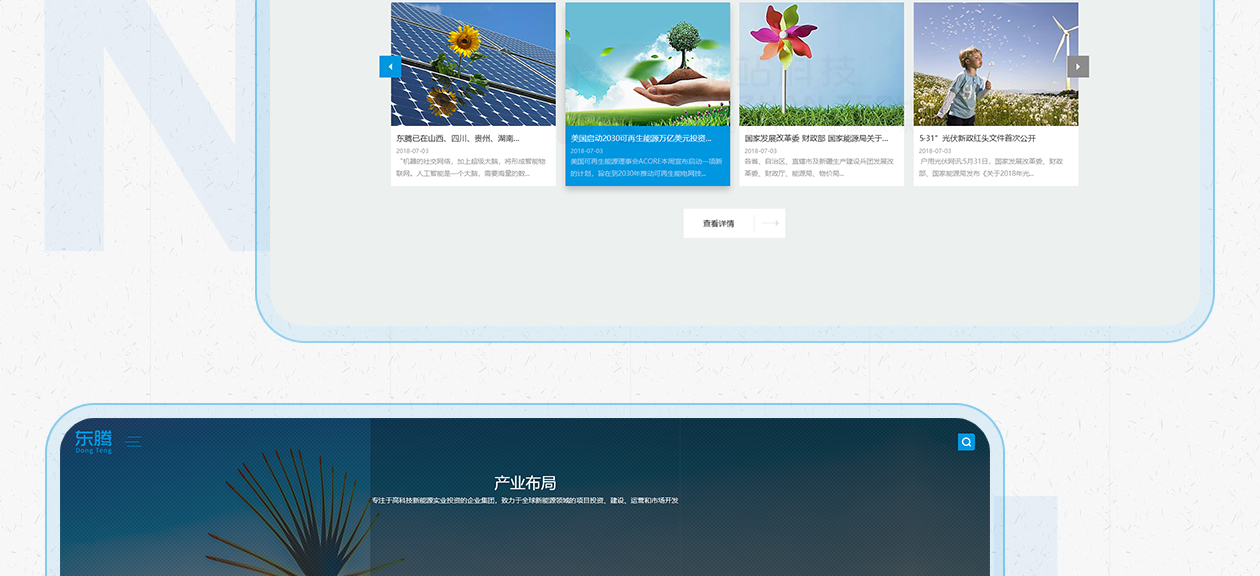Open article 5·31 光伏新政红头文件首次公开
The width and height of the screenshot is (1260, 576).
(x=977, y=138)
